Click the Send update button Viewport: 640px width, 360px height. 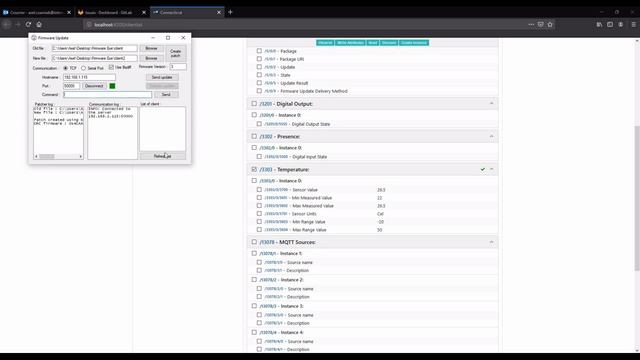point(162,77)
